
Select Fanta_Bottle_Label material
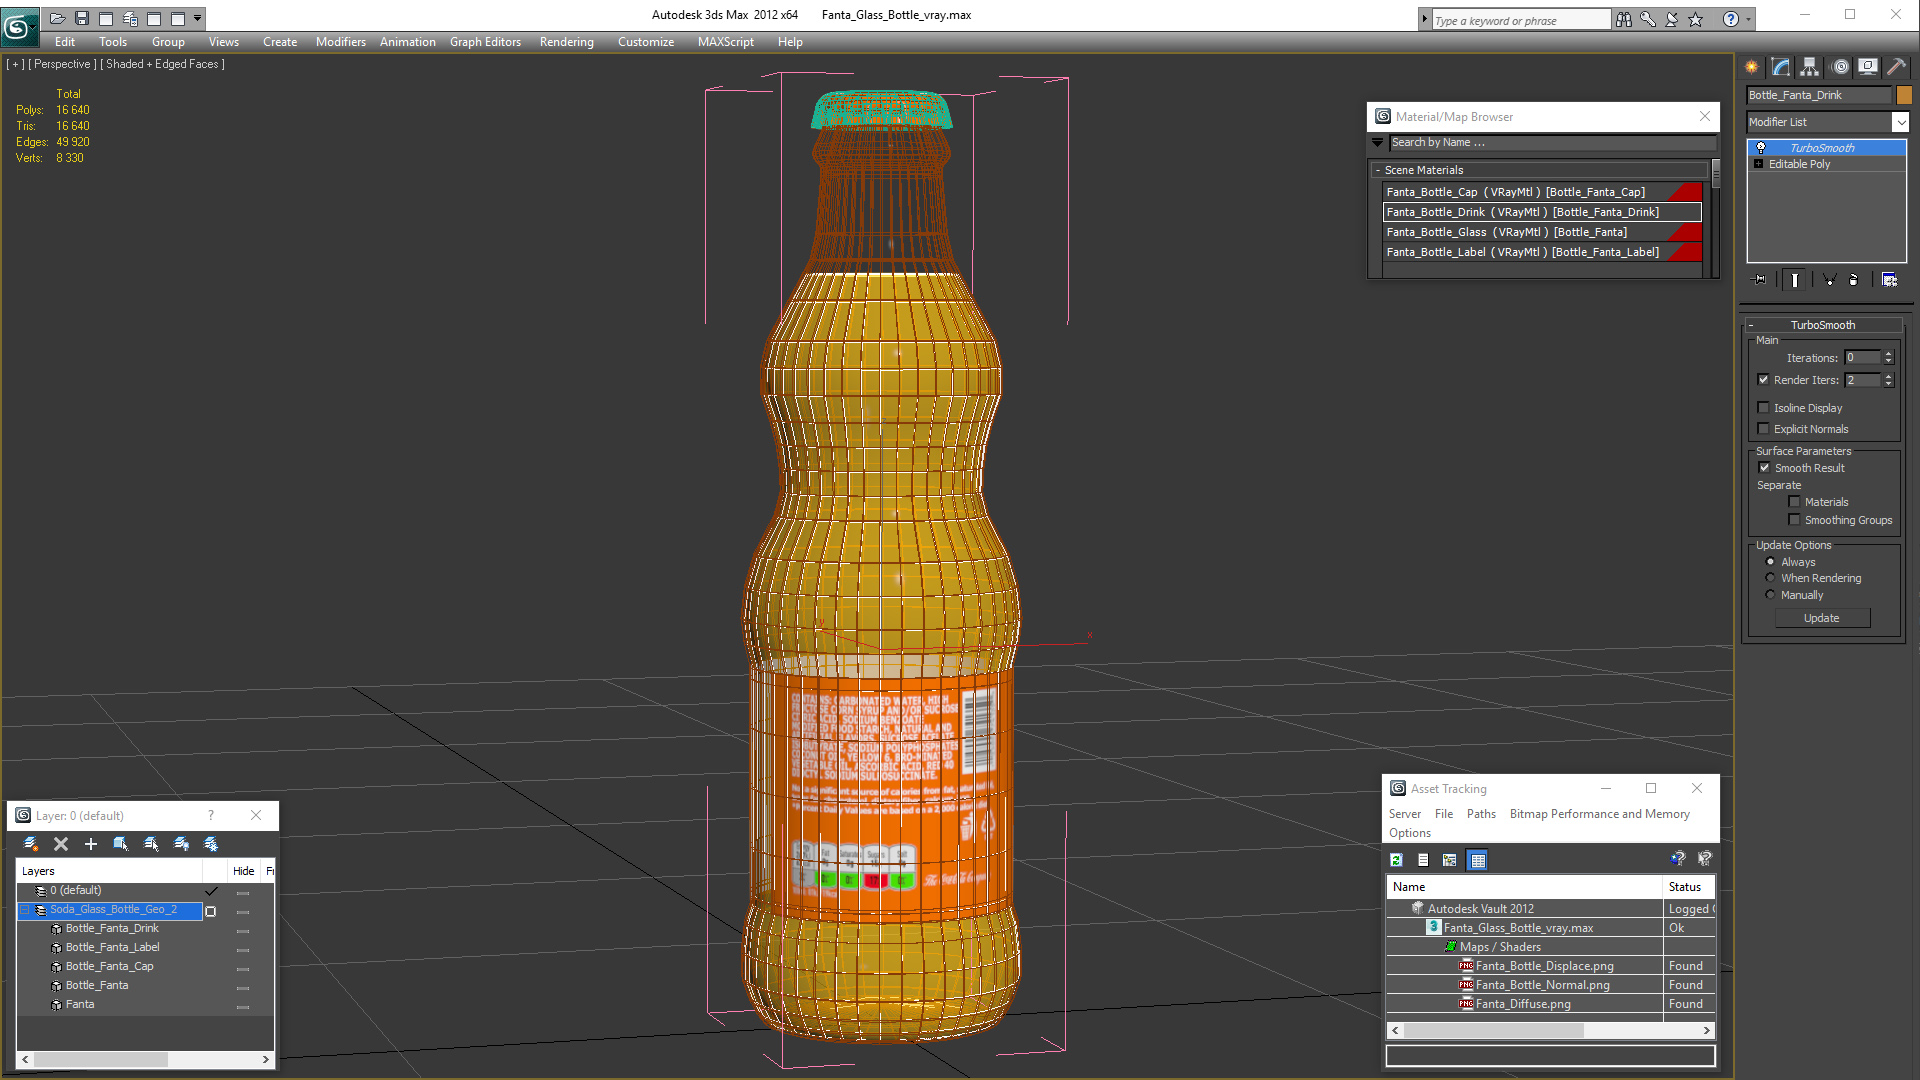[1542, 252]
